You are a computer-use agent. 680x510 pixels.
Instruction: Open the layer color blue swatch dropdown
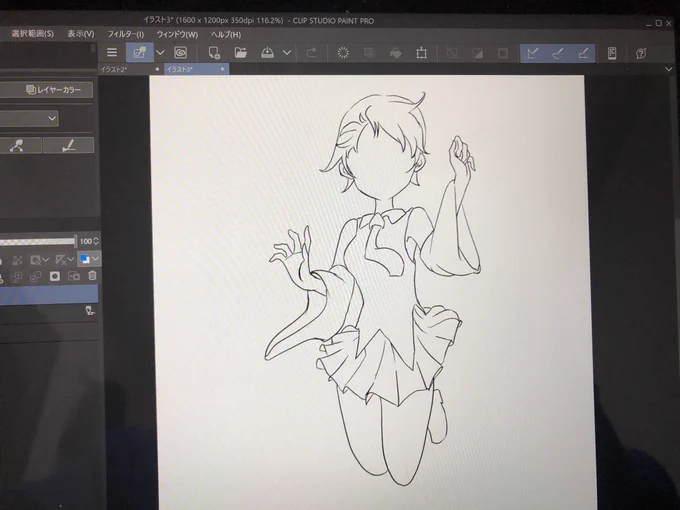[96, 259]
